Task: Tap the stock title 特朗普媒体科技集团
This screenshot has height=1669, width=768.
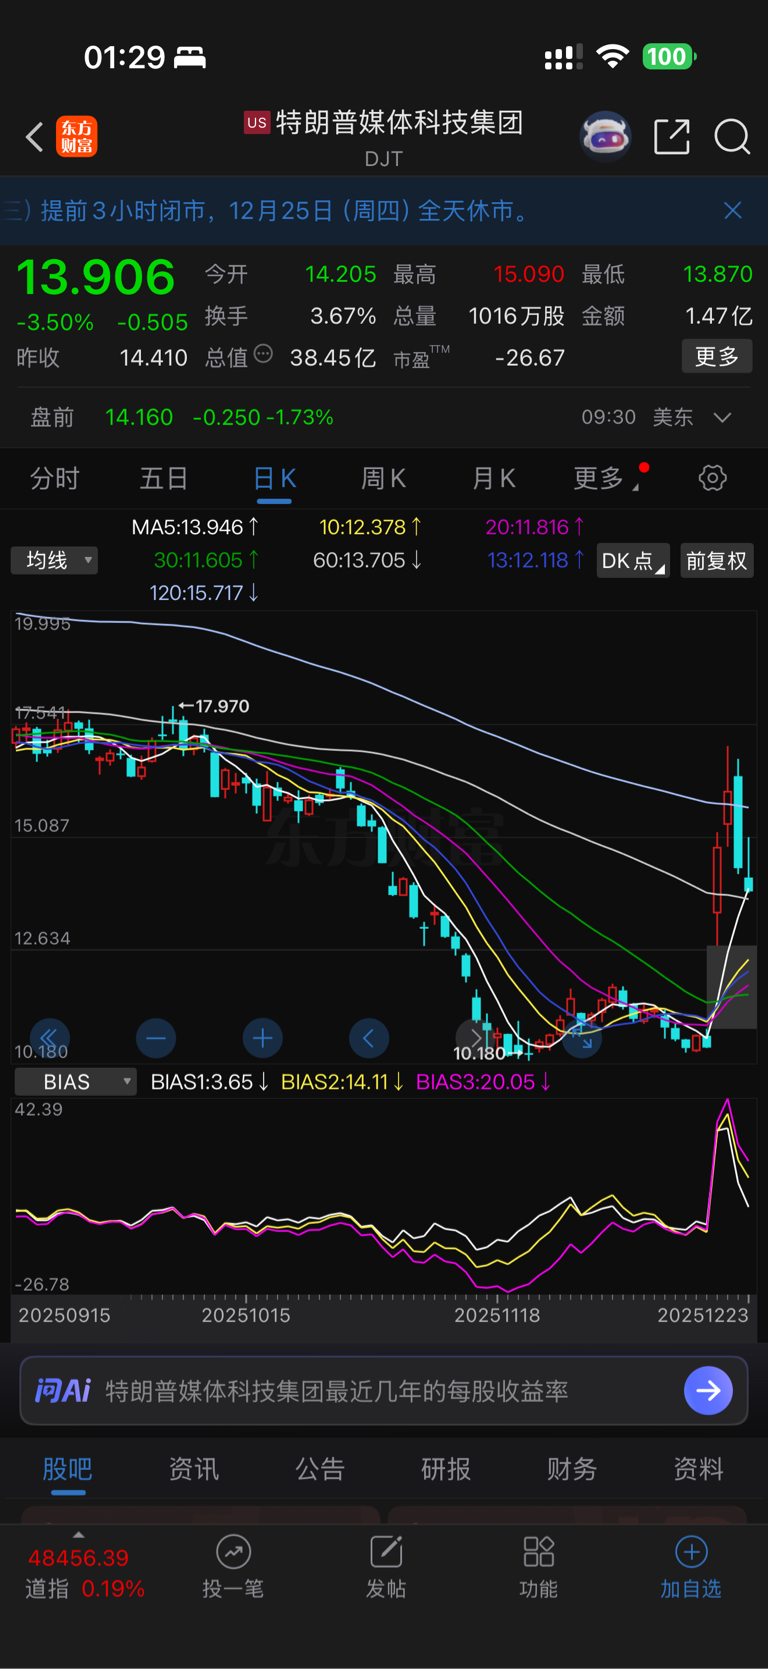Action: (399, 123)
